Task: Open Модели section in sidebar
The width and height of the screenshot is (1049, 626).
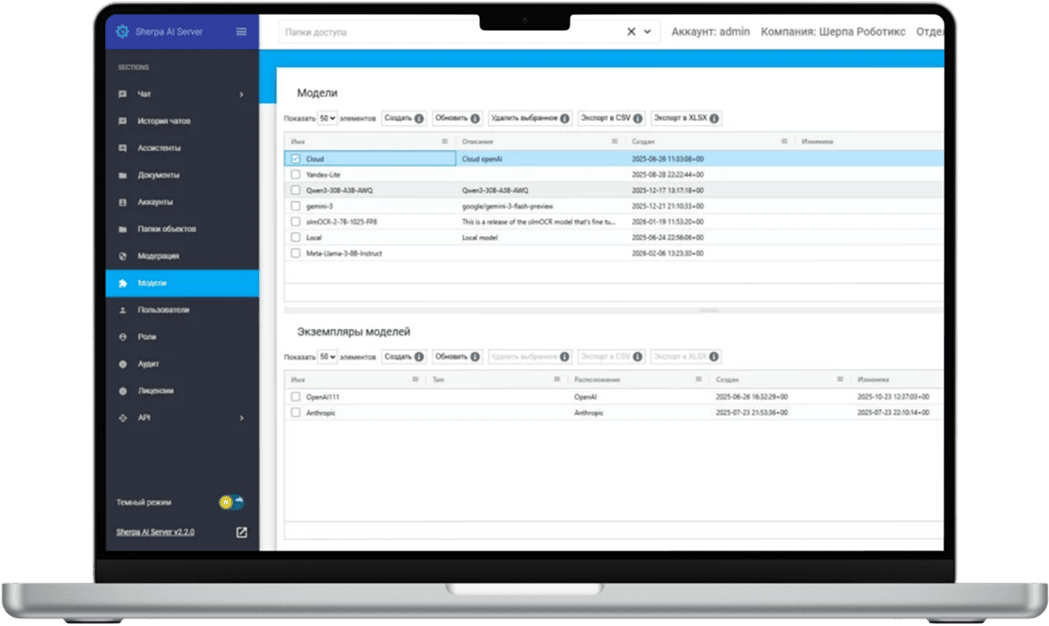Action: click(x=182, y=284)
